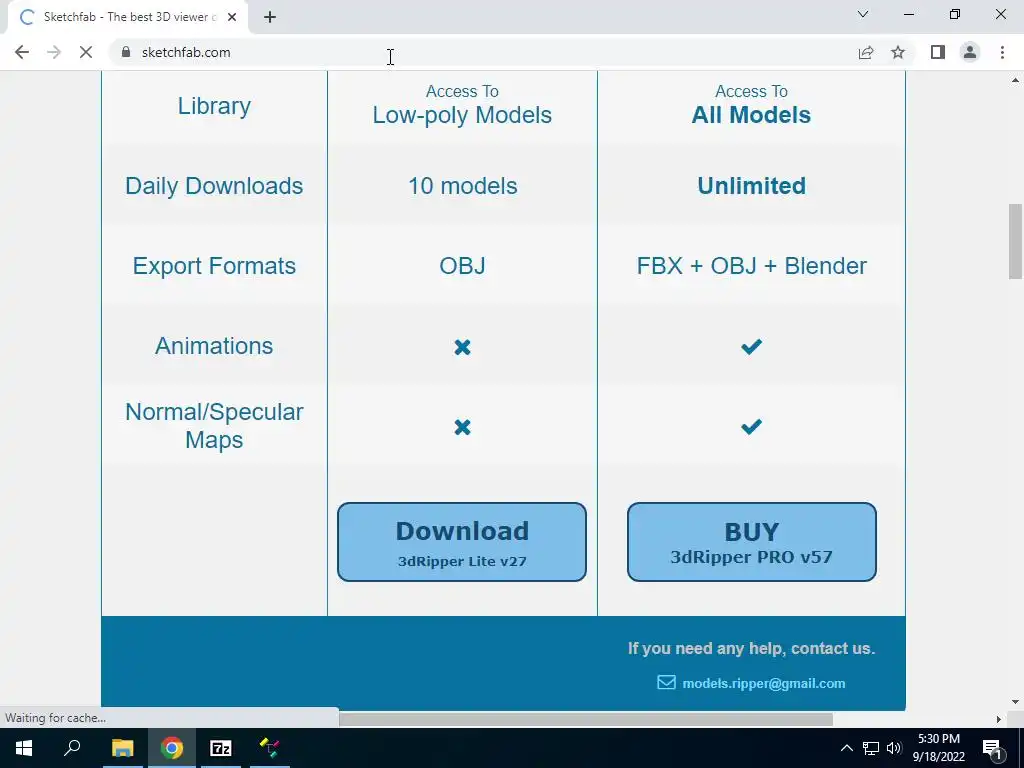Viewport: 1024px width, 768px height.
Task: Click BUY 3dRipper PRO v57 button
Action: tap(752, 542)
